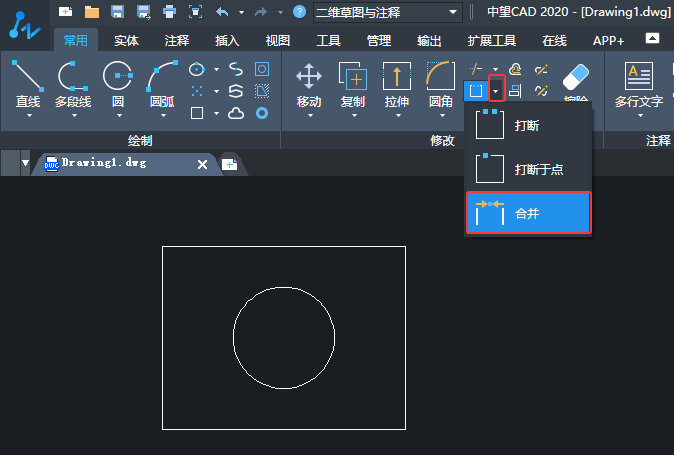
Task: Click the ellipse draw icon
Action: (197, 69)
